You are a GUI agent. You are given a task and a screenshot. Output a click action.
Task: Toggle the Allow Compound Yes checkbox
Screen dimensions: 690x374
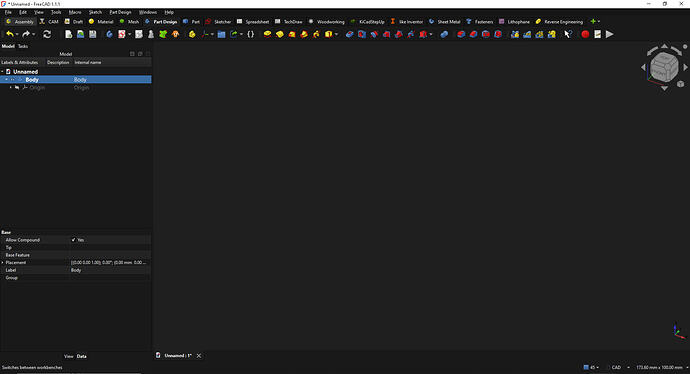tap(73, 240)
